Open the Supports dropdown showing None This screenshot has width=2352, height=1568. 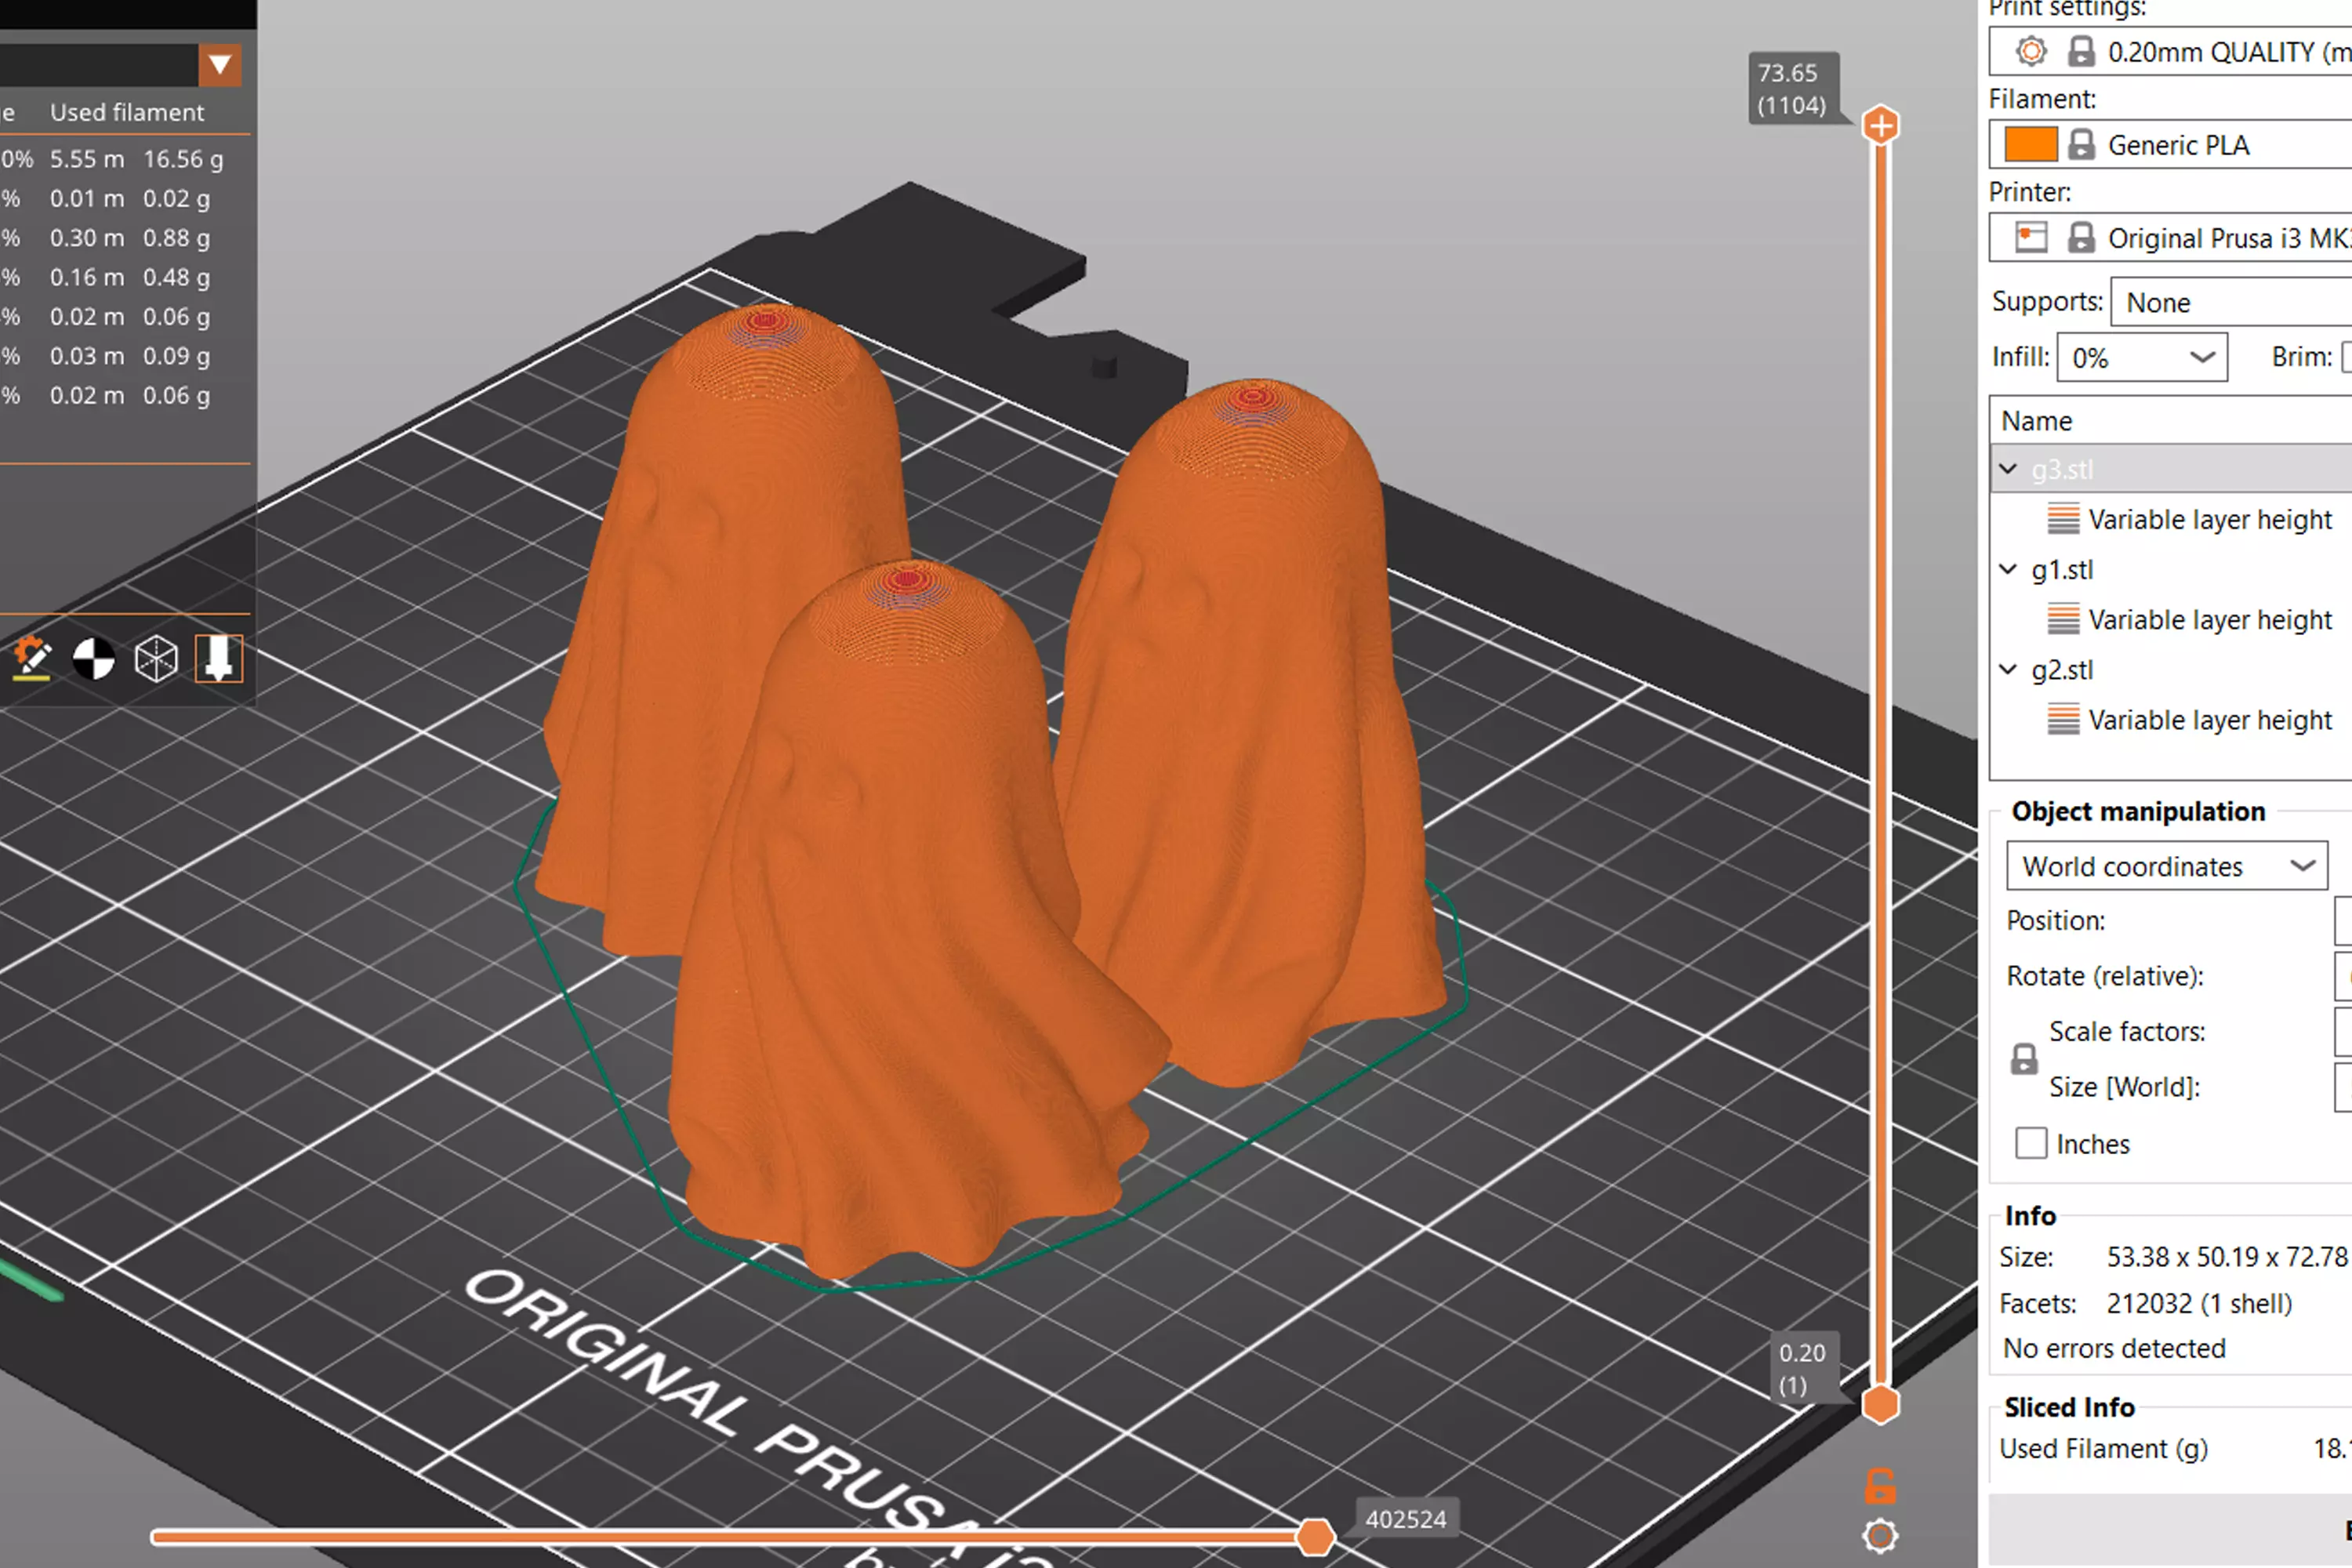click(x=2230, y=302)
